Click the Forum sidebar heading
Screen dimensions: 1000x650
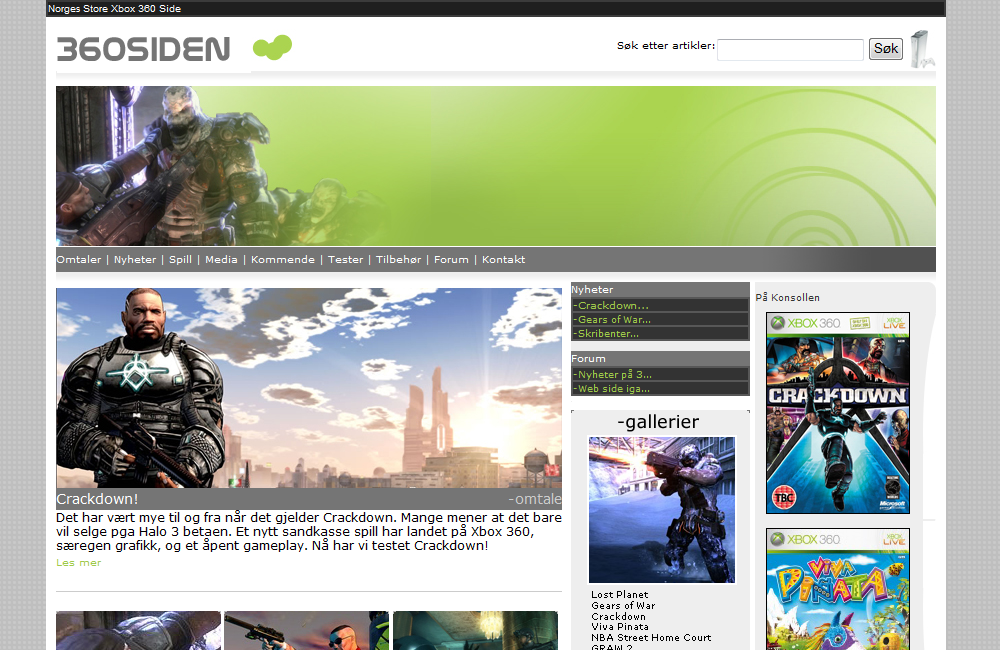588,358
